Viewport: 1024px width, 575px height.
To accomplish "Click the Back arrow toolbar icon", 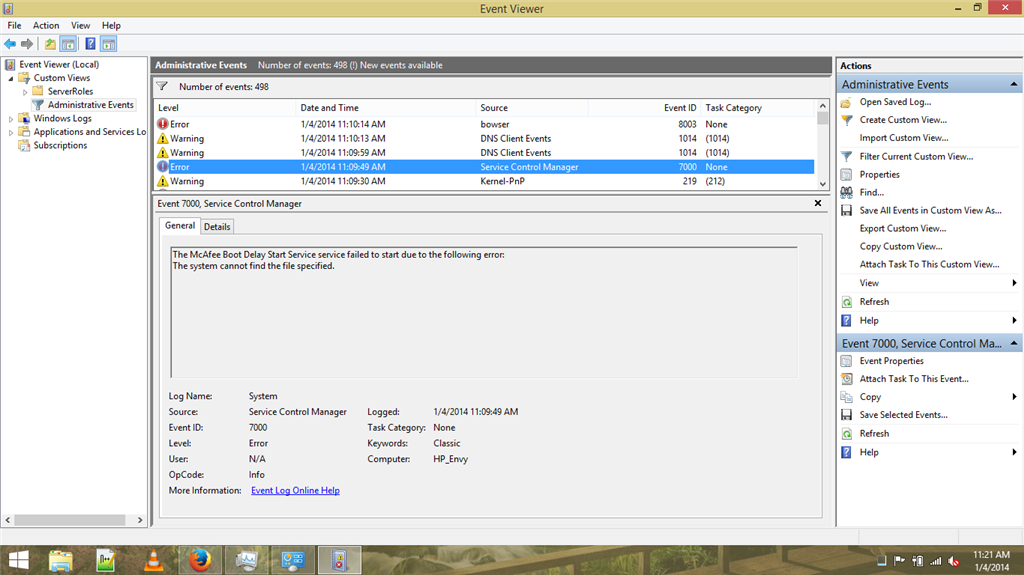I will (x=10, y=44).
